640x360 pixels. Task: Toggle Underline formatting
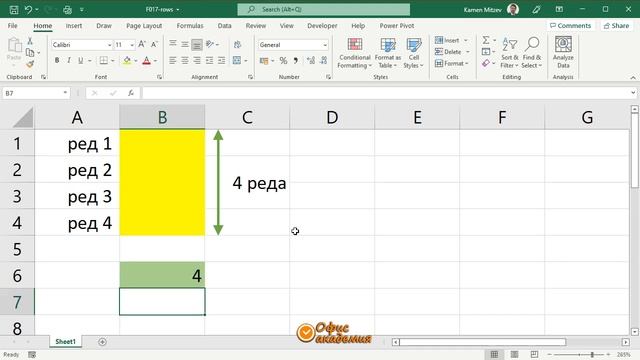(x=80, y=60)
